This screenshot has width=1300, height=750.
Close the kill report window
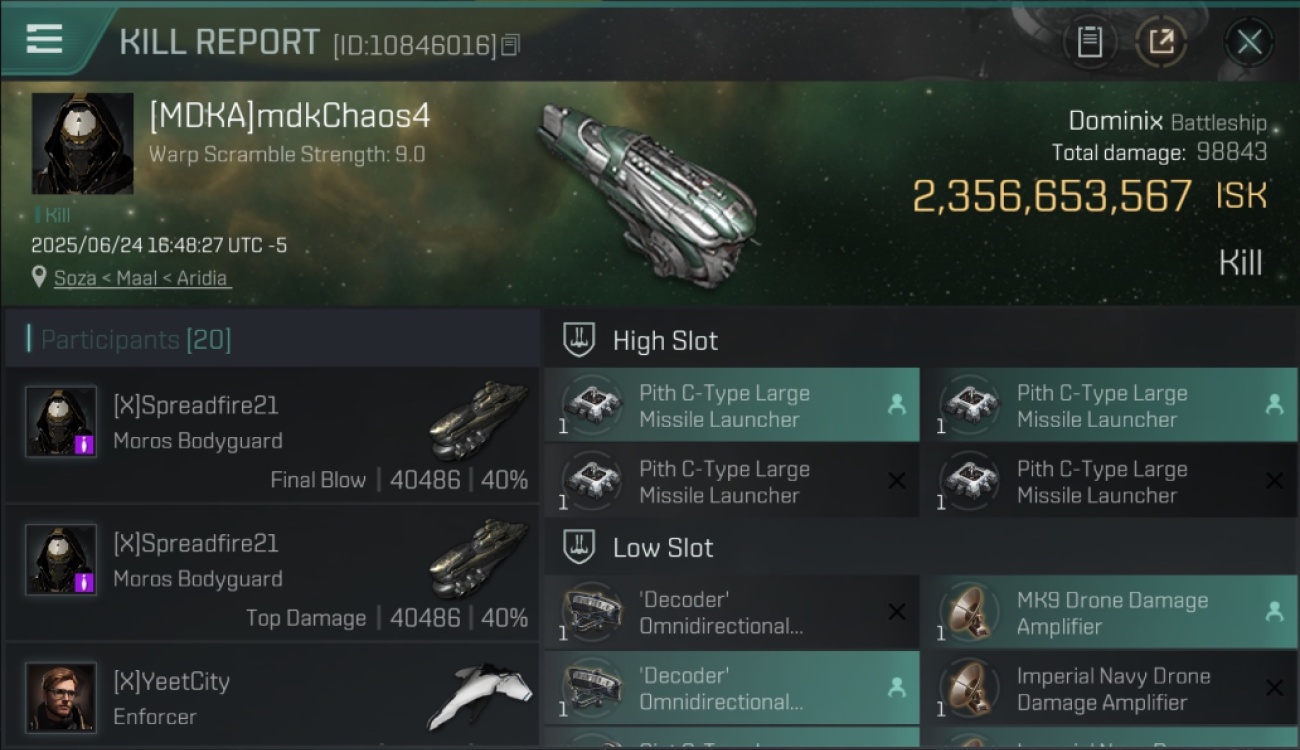point(1249,42)
